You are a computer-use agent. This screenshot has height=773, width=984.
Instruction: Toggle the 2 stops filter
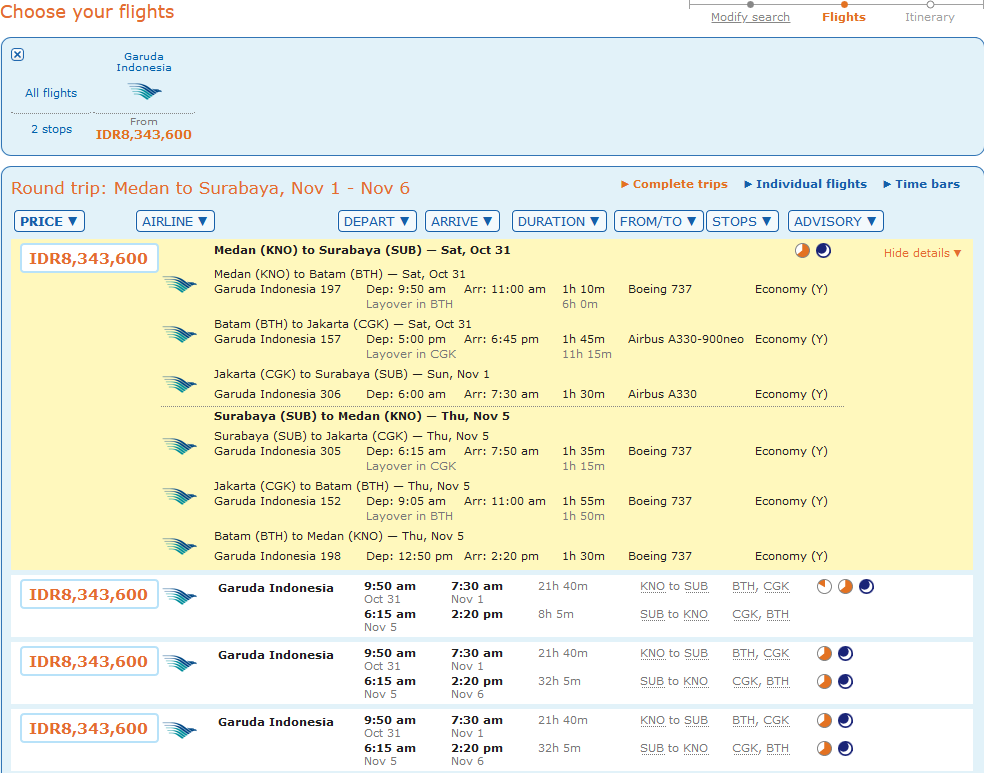coord(51,128)
